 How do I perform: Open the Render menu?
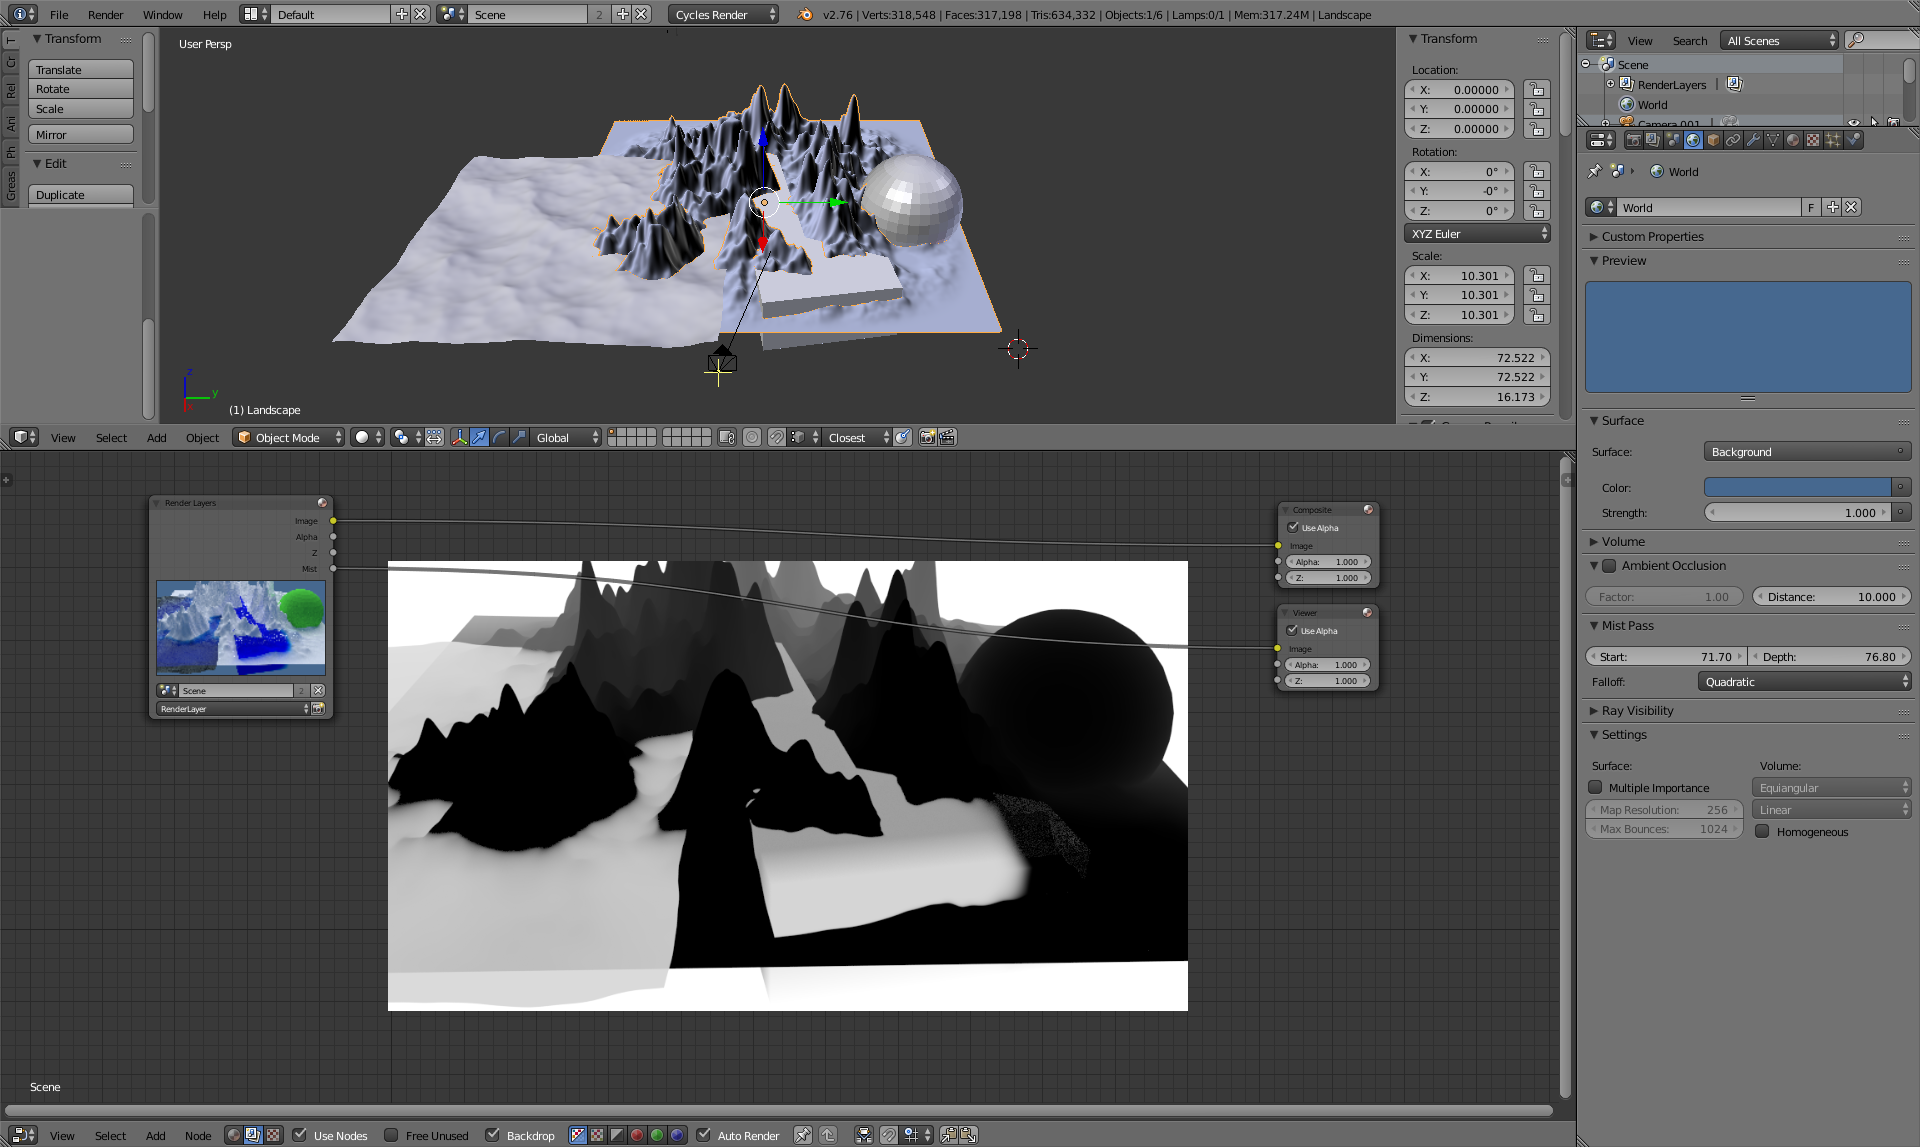(105, 14)
